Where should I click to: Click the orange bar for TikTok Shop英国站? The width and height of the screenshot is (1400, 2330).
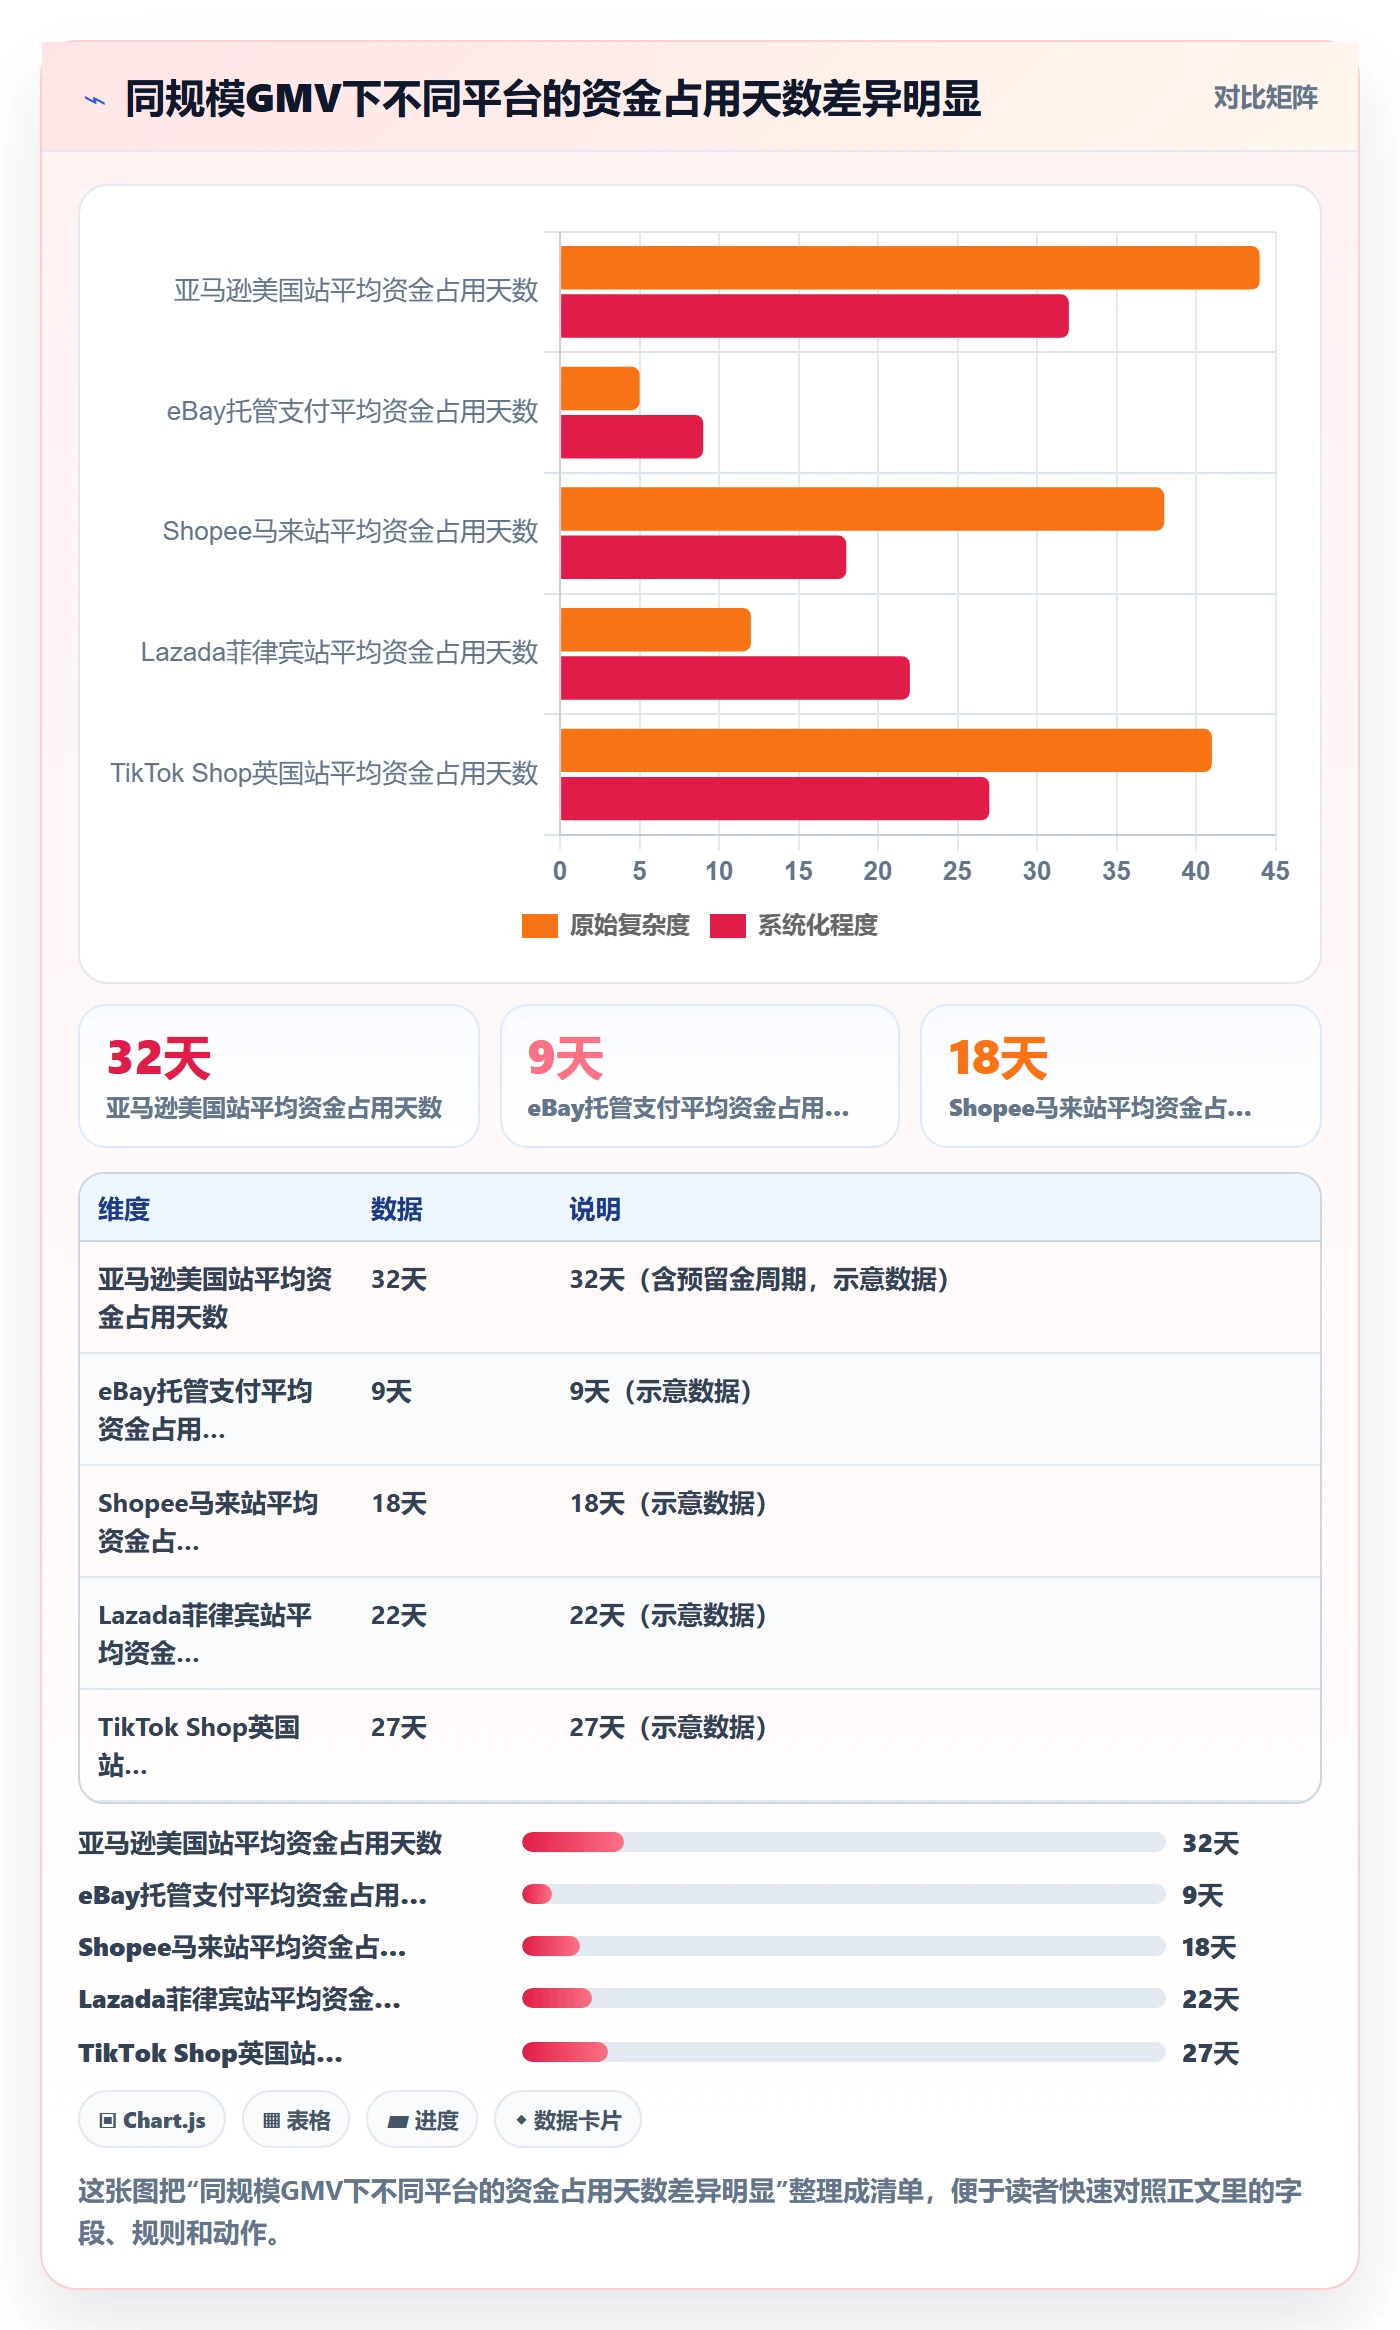(886, 750)
